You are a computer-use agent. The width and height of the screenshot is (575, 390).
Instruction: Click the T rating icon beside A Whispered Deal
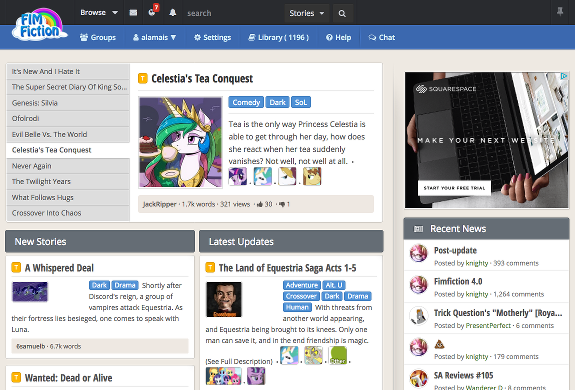[16, 268]
